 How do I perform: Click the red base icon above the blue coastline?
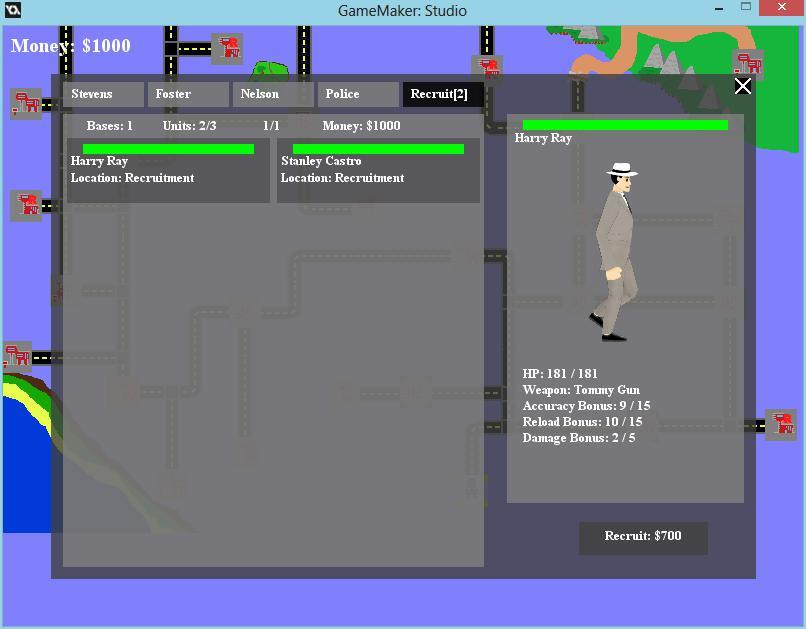[x=17, y=356]
